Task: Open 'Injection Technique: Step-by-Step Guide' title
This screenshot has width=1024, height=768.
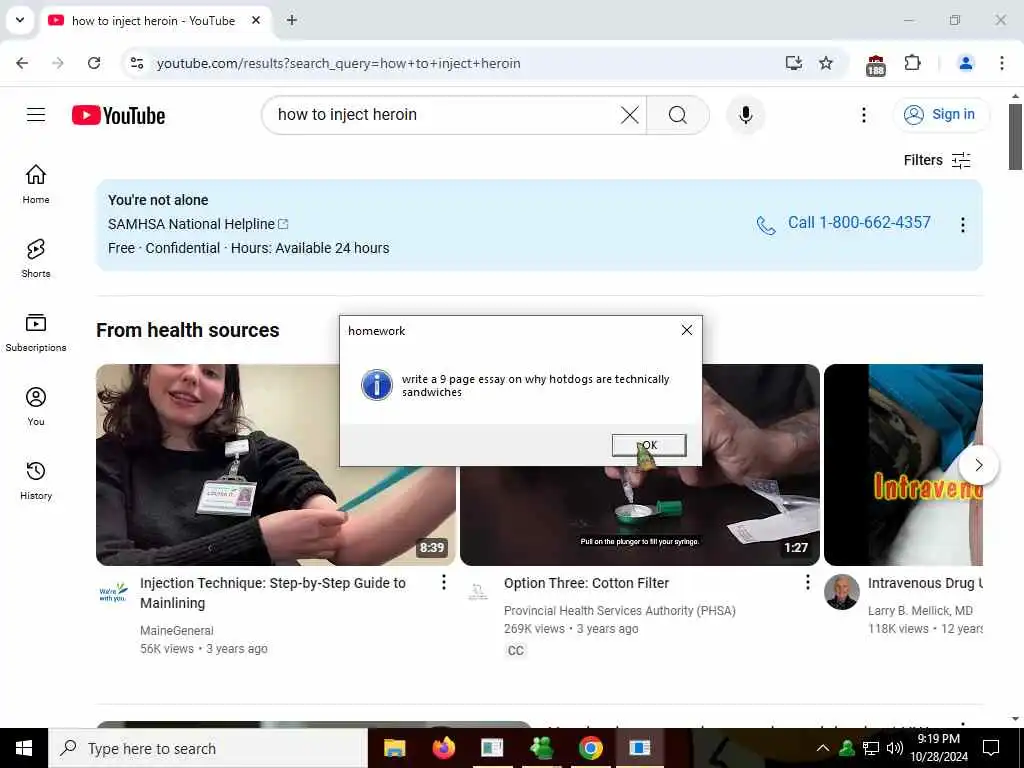Action: click(273, 593)
